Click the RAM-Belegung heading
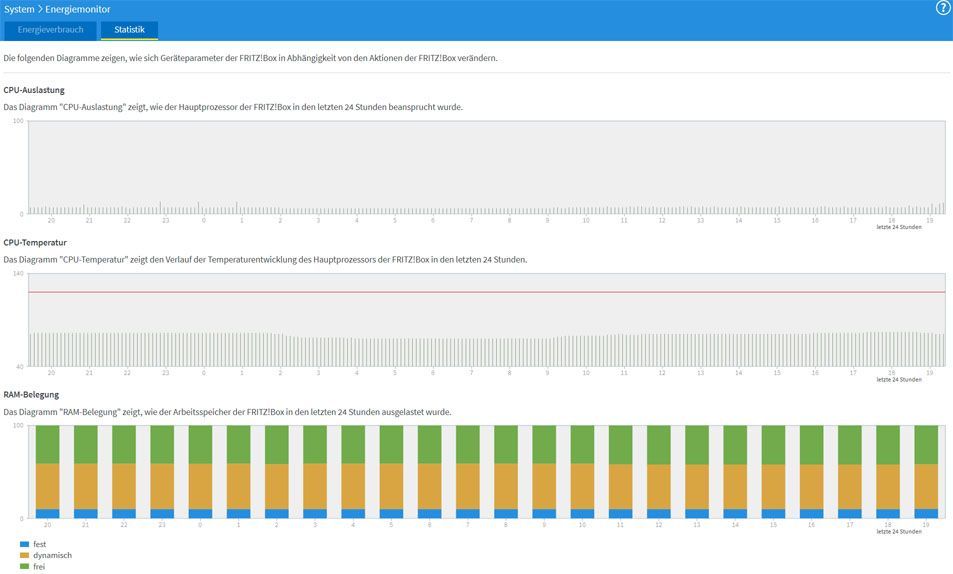 coord(31,395)
